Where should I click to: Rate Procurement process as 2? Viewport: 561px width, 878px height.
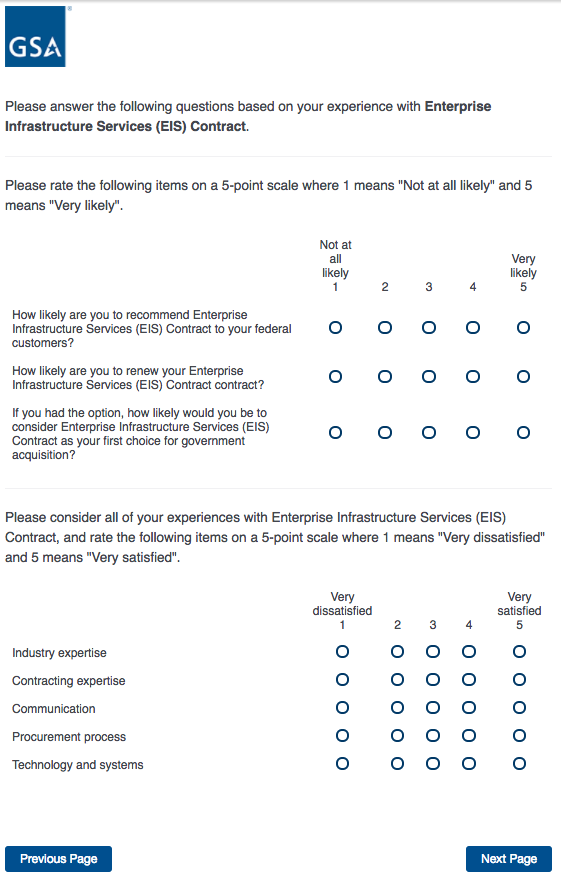tap(398, 736)
